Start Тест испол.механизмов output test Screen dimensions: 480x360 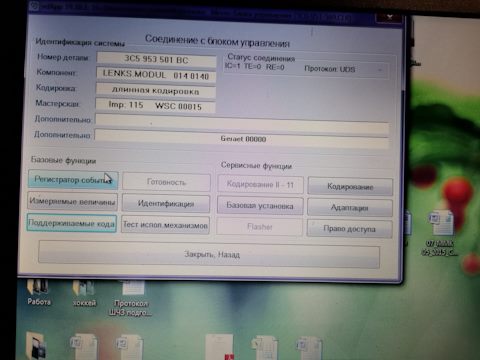pos(165,225)
